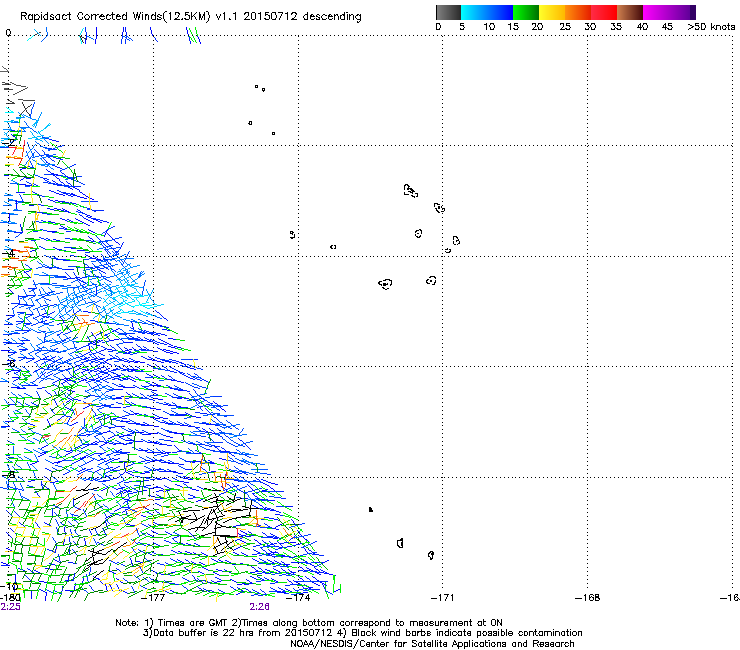Screen dimensions: 740x650
Task: Click the '-168' longitude axis label
Action: [x=588, y=598]
